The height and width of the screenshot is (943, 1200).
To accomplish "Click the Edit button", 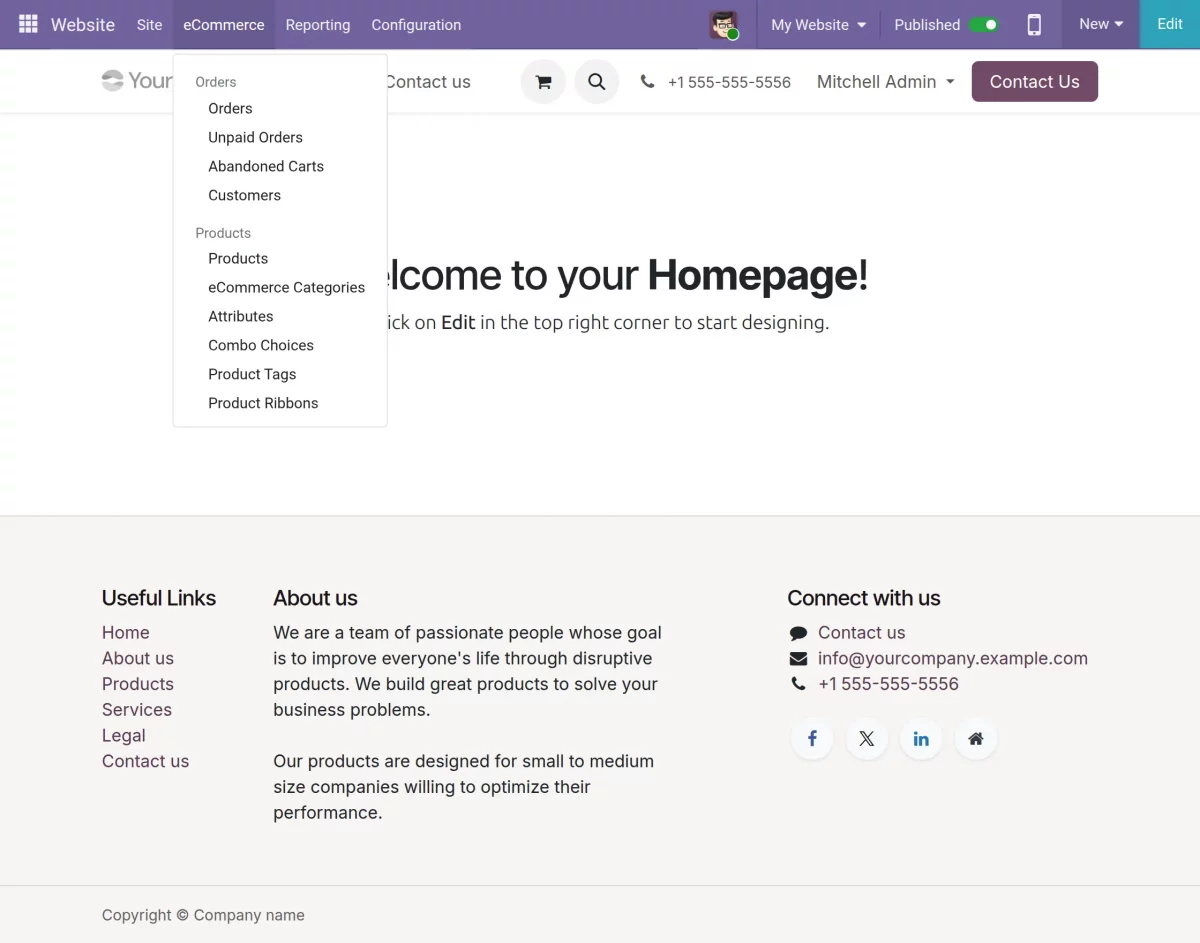I will pyautogui.click(x=1170, y=24).
